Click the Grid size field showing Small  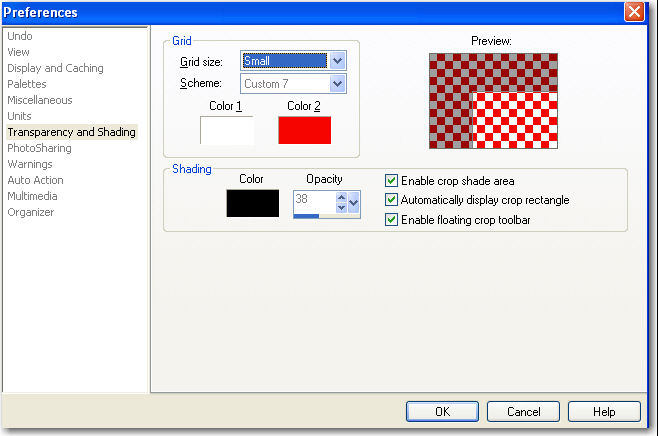click(285, 61)
